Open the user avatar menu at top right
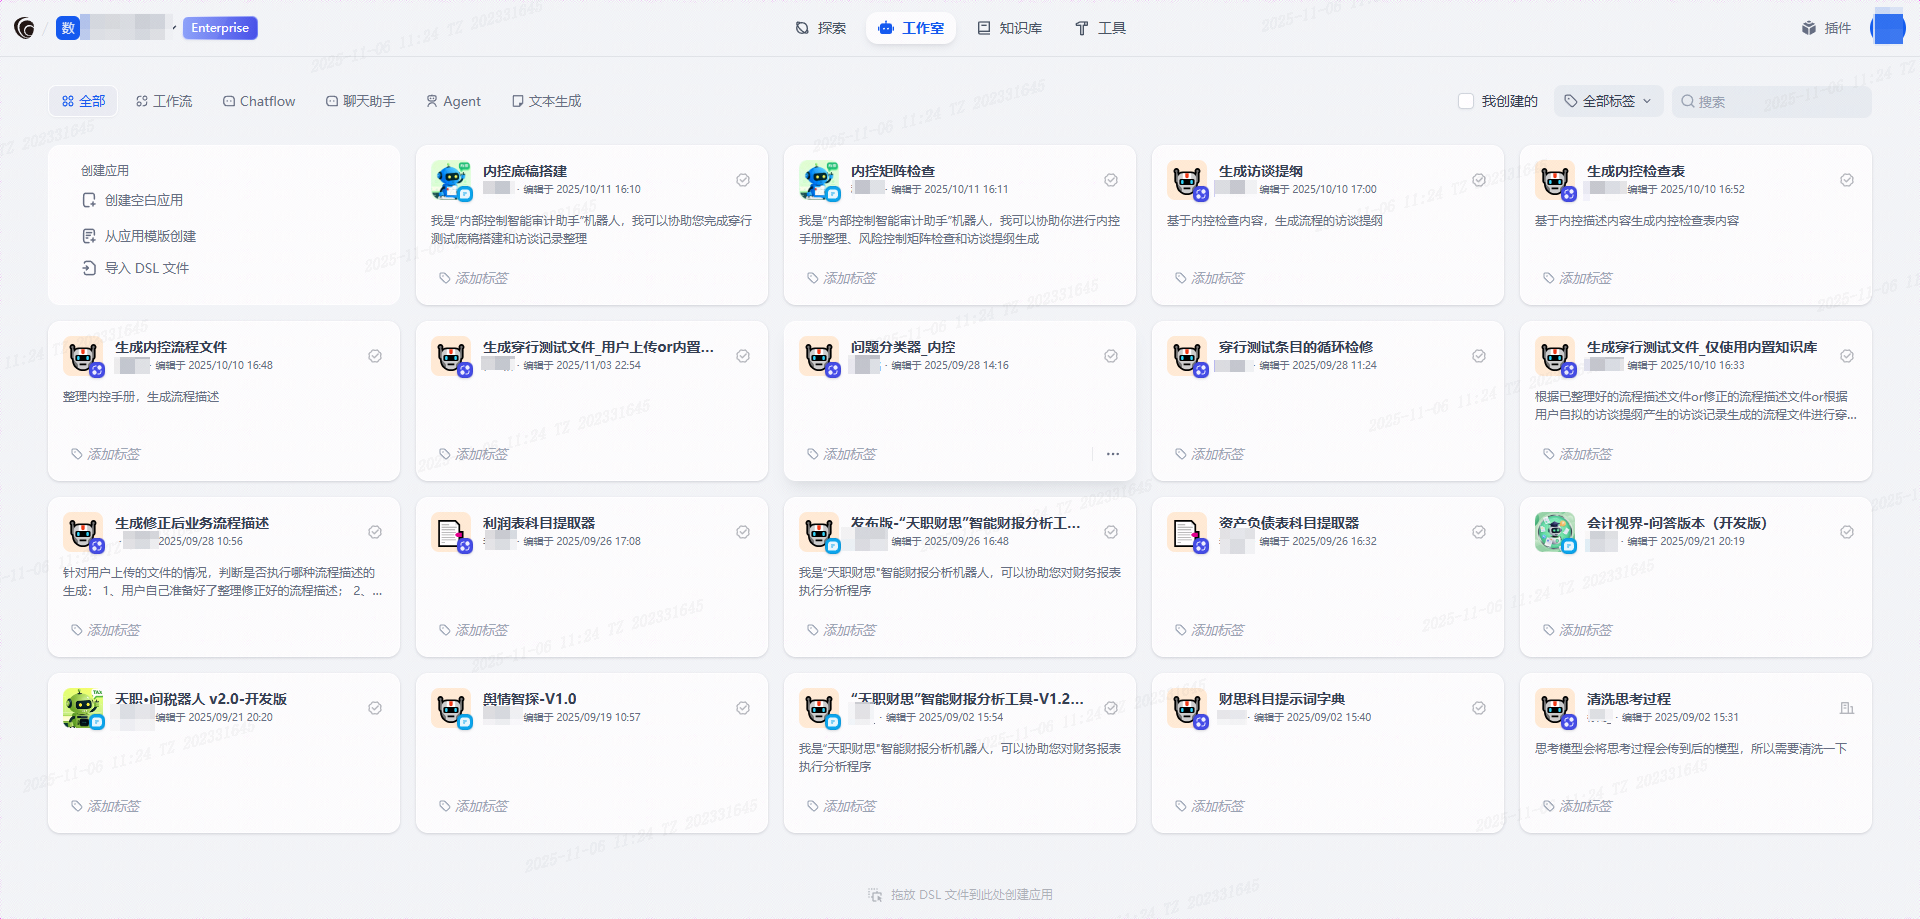The image size is (1920, 919). point(1888,28)
